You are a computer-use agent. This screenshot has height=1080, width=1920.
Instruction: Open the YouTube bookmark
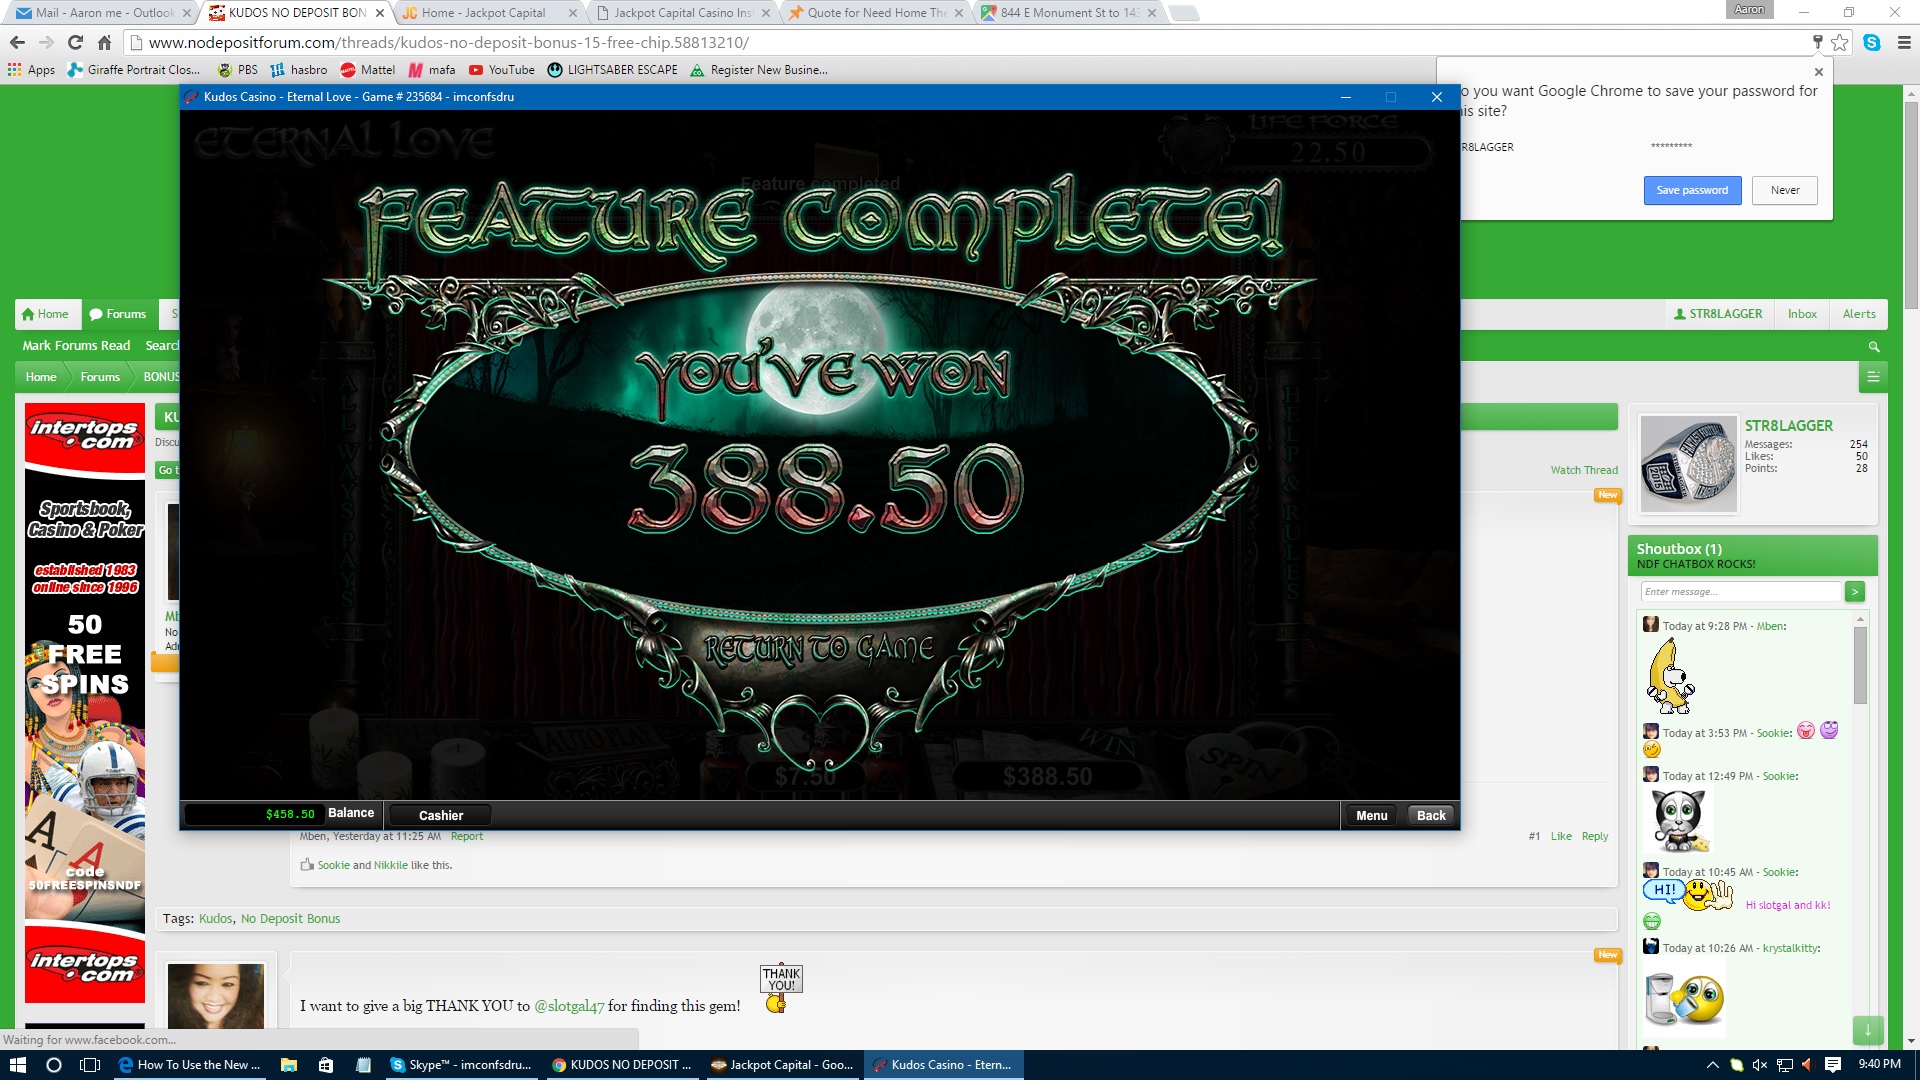pos(501,70)
